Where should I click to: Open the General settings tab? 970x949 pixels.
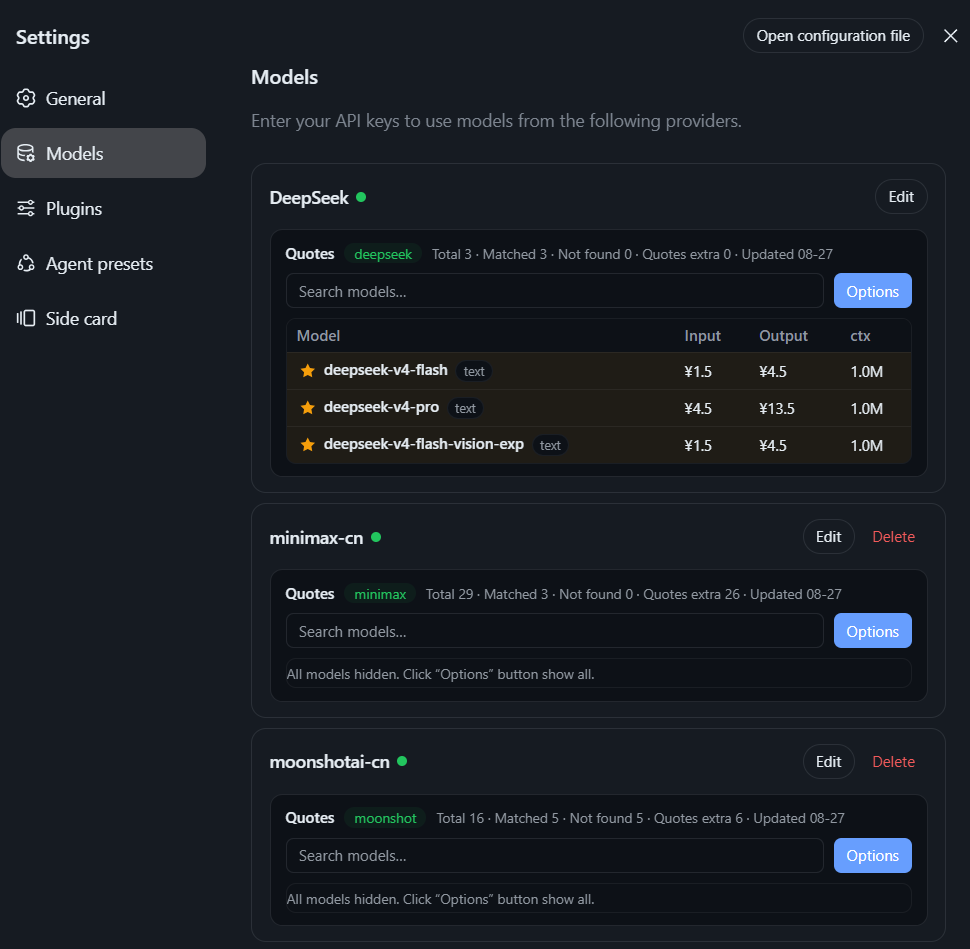pyautogui.click(x=103, y=98)
